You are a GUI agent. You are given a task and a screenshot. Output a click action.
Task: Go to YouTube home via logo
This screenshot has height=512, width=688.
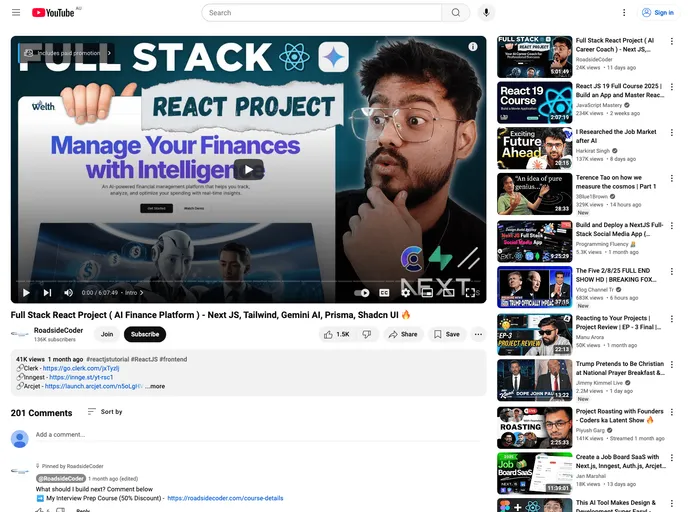pyautogui.click(x=53, y=13)
